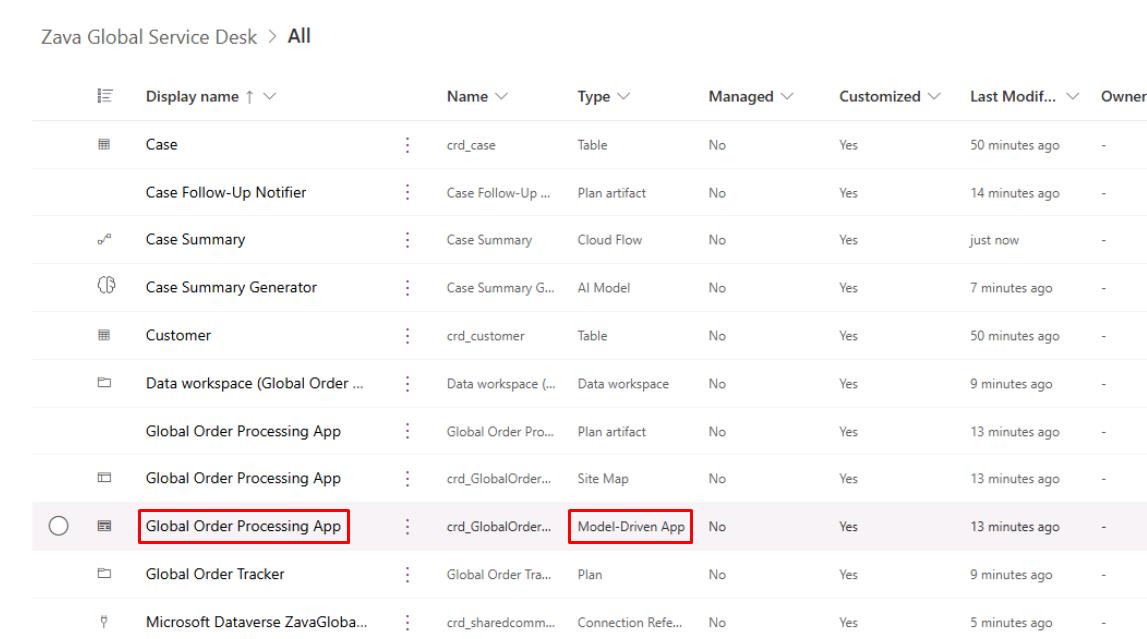Click the list view icon in header
This screenshot has width=1147, height=639.
point(105,96)
